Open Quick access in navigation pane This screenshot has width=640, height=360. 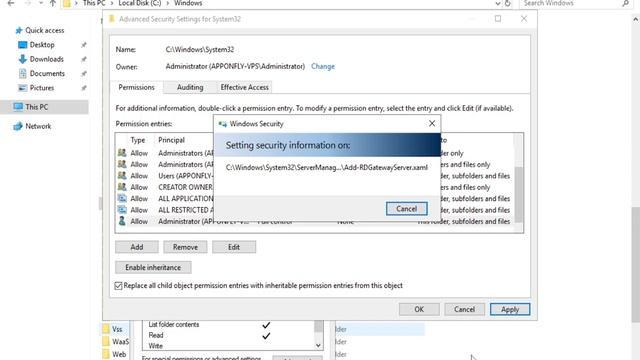click(x=44, y=30)
